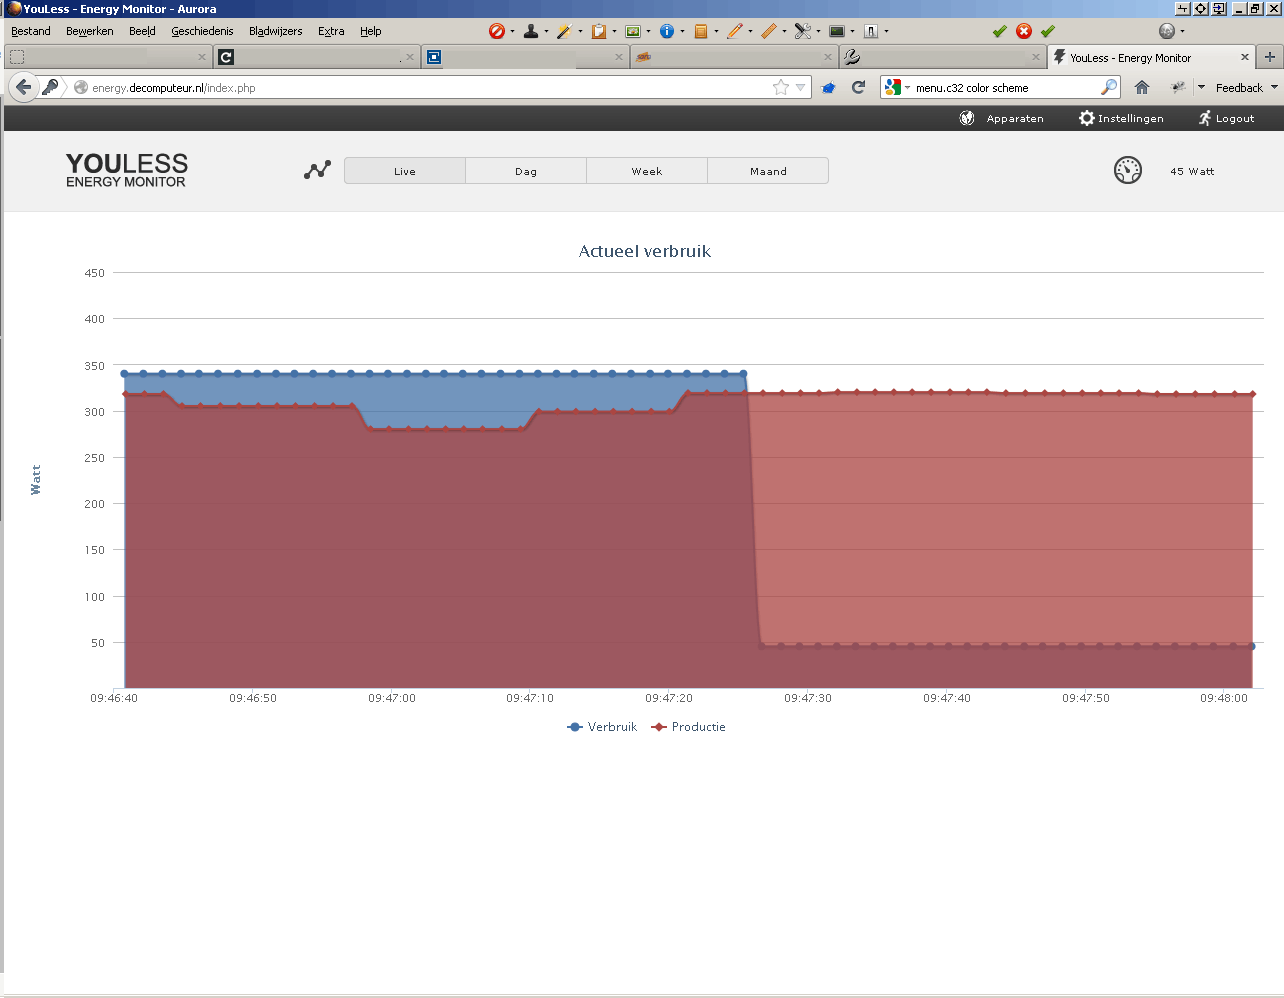This screenshot has width=1284, height=998.
Task: Switch to the browser tab with C icon
Action: [x=316, y=57]
